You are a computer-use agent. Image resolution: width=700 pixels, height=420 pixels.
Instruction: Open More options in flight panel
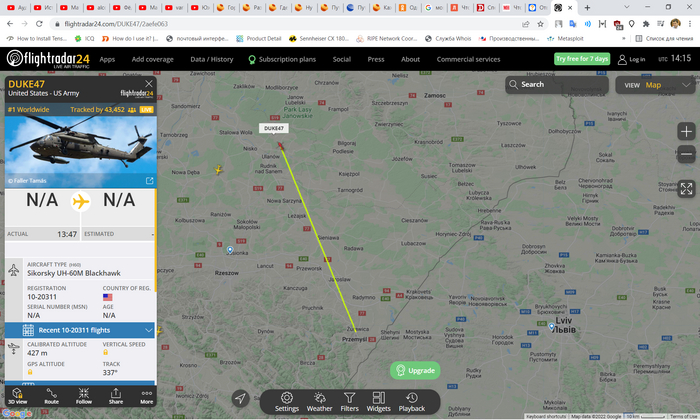(146, 395)
